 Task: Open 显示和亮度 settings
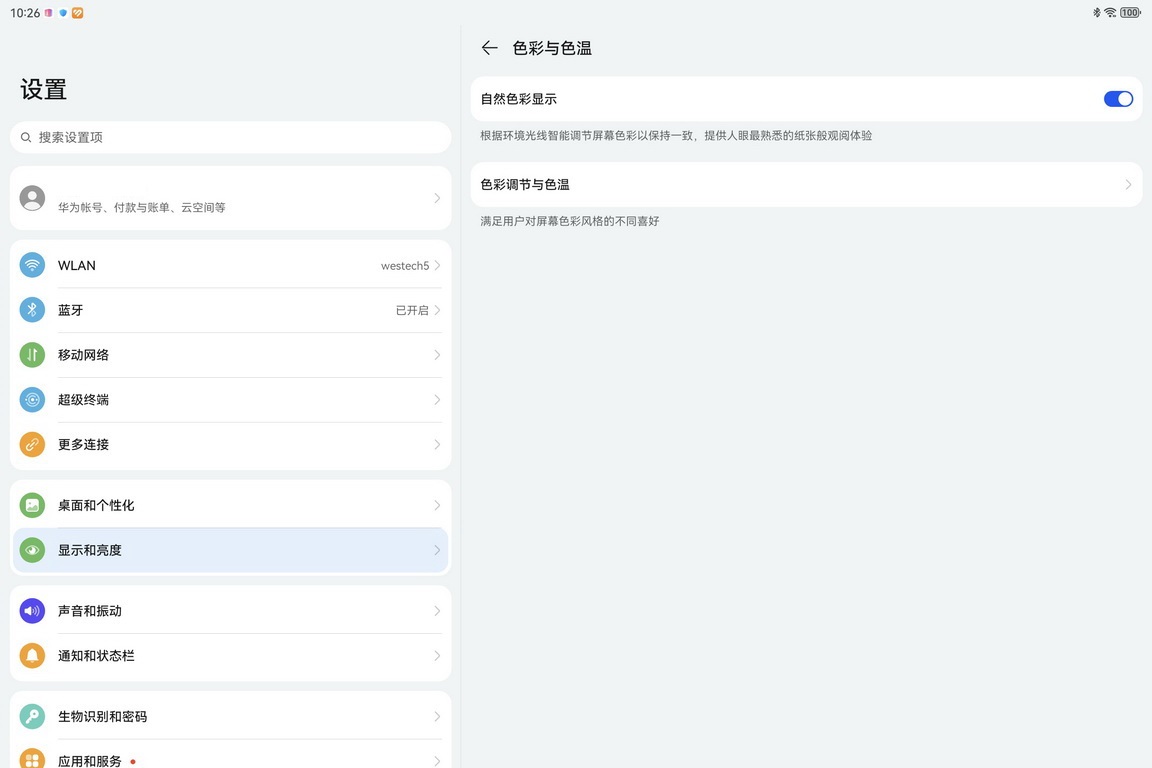[231, 550]
